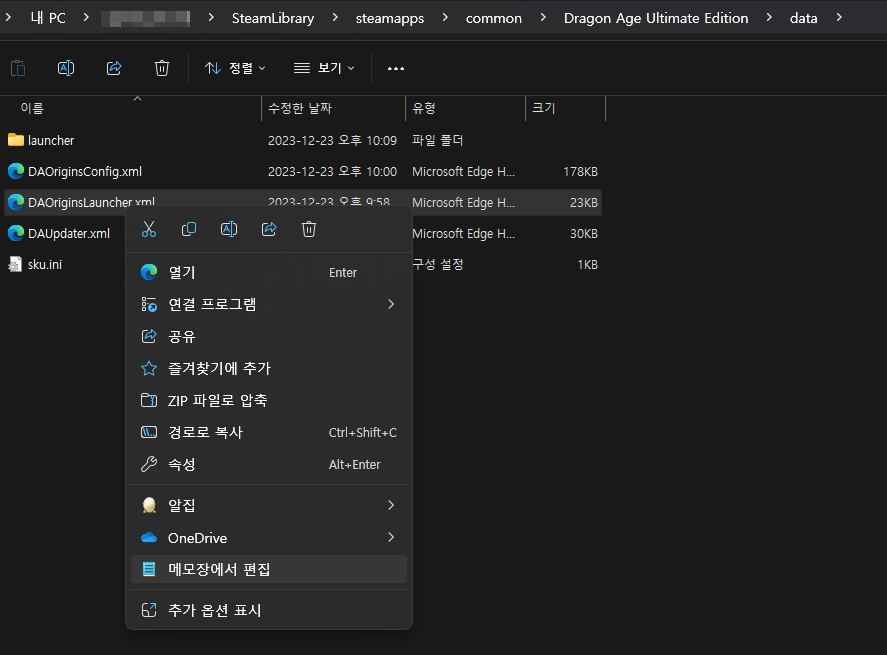Open 속성 from the context menu
Image resolution: width=887 pixels, height=655 pixels.
(x=269, y=464)
